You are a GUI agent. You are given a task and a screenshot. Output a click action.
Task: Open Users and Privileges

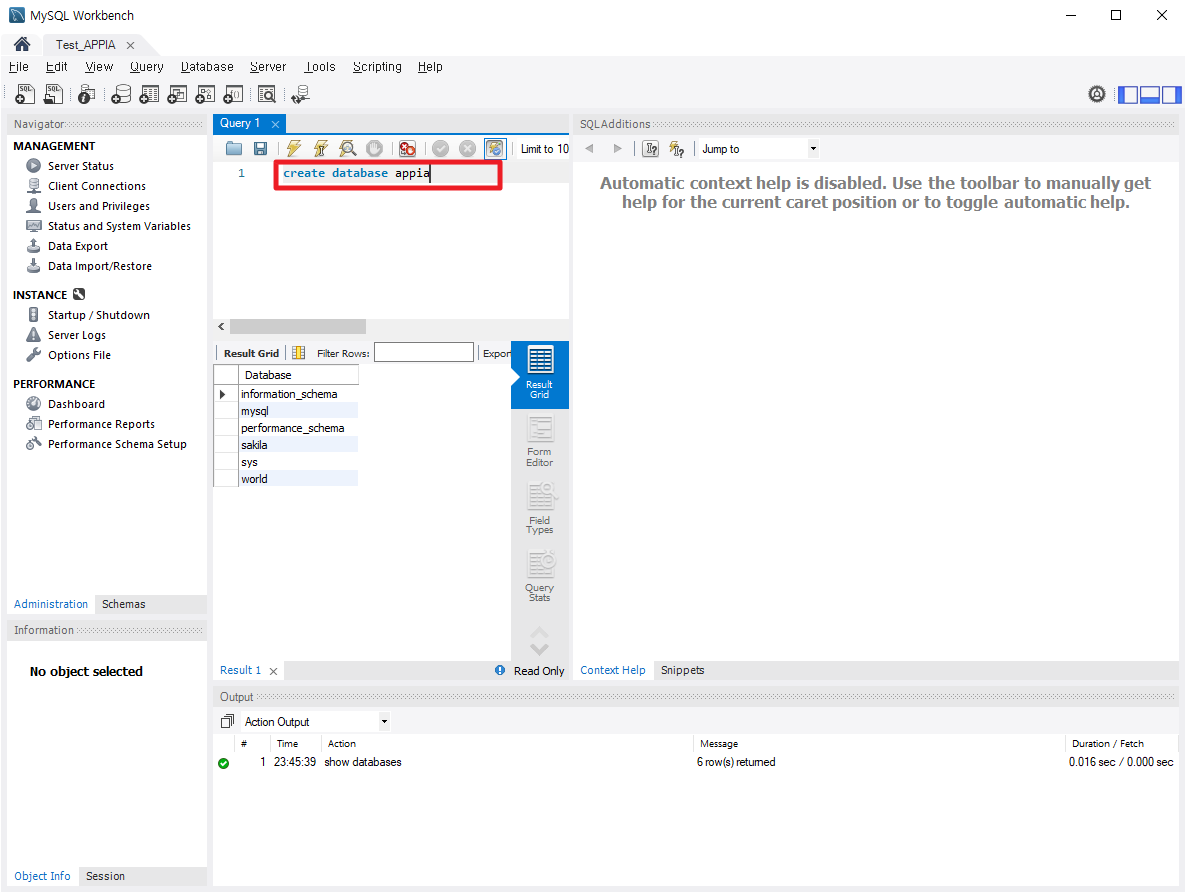[98, 206]
